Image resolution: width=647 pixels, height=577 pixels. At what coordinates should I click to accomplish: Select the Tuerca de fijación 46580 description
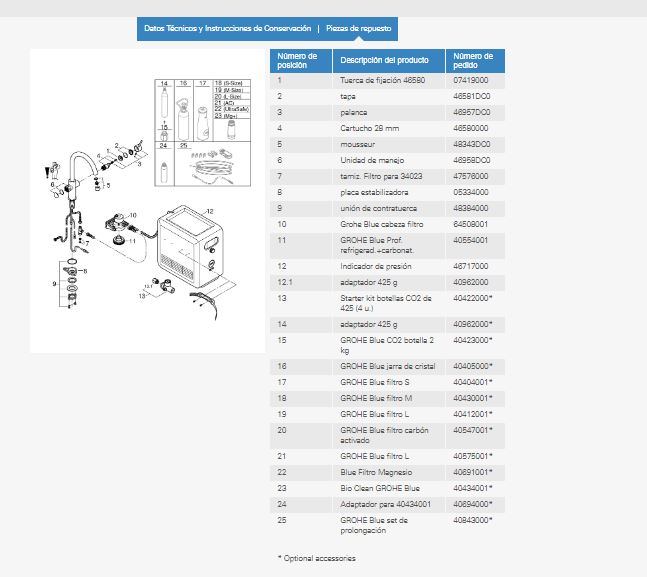383,80
